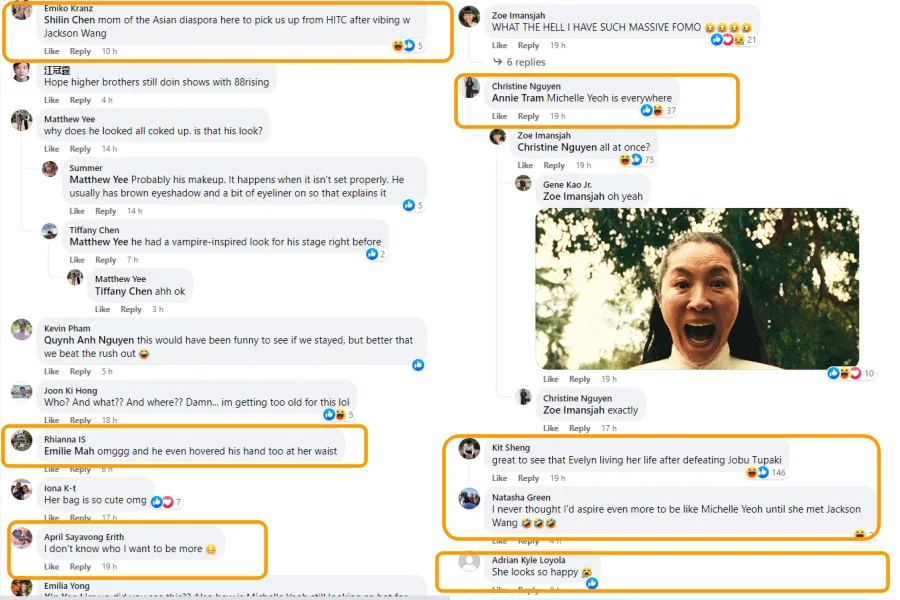Like April Sayavong Erith's comment
The width and height of the screenshot is (900, 600).
point(50,567)
